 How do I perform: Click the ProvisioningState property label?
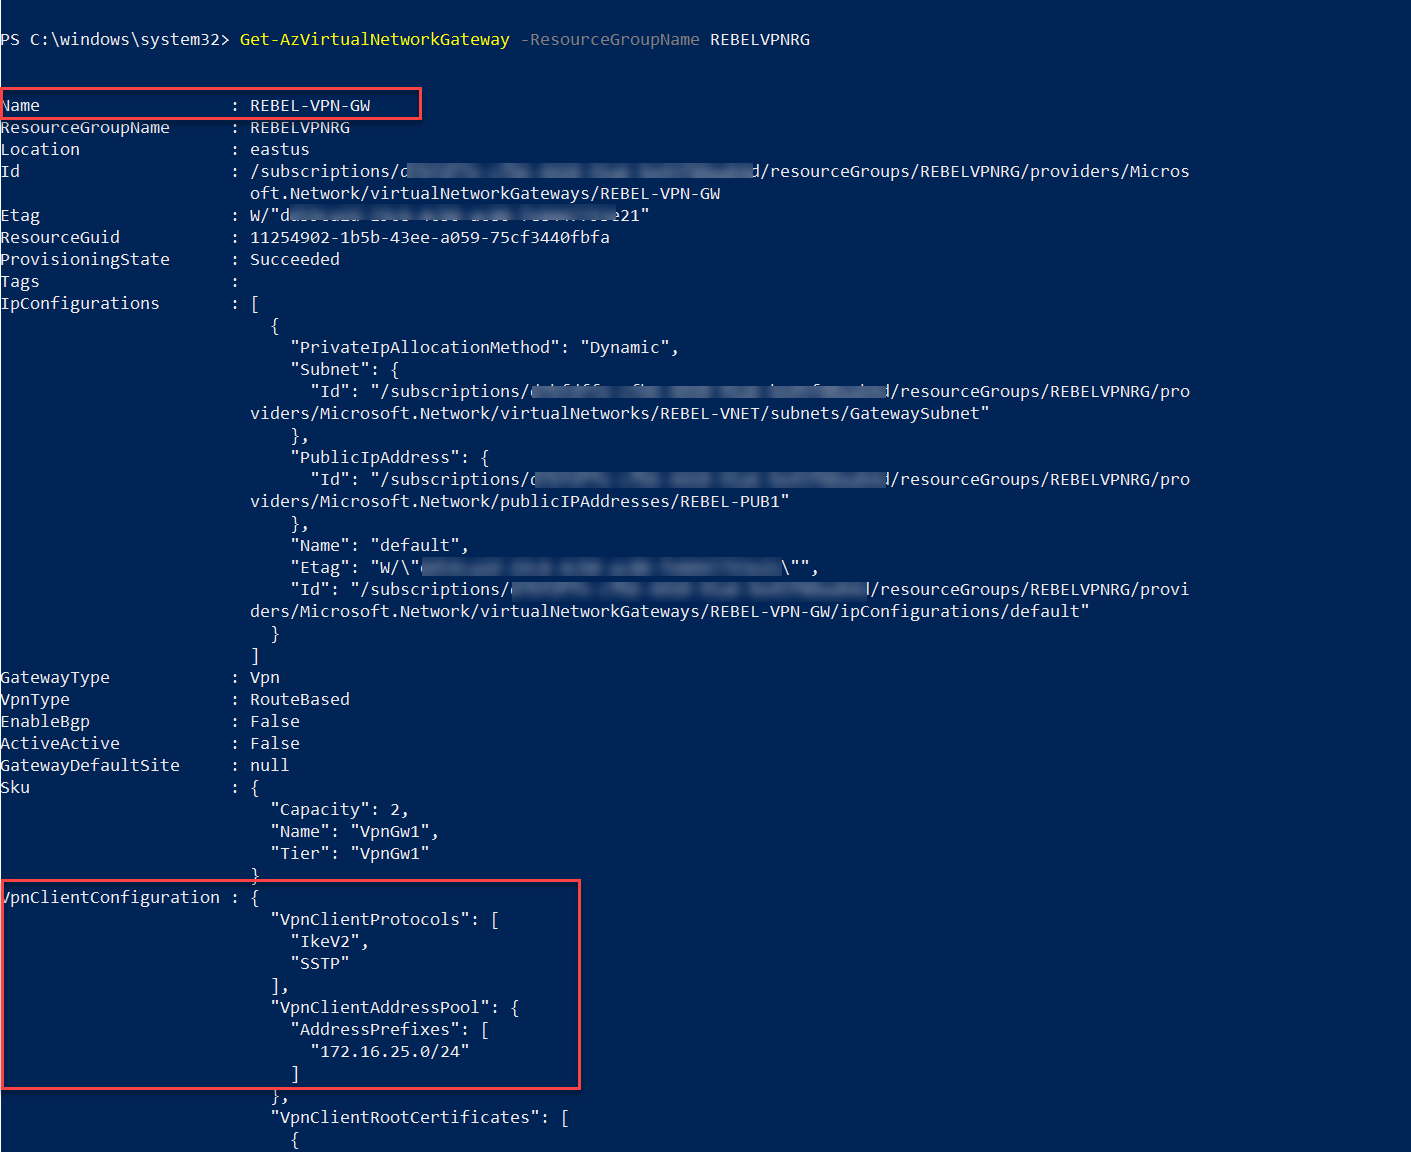coord(85,260)
